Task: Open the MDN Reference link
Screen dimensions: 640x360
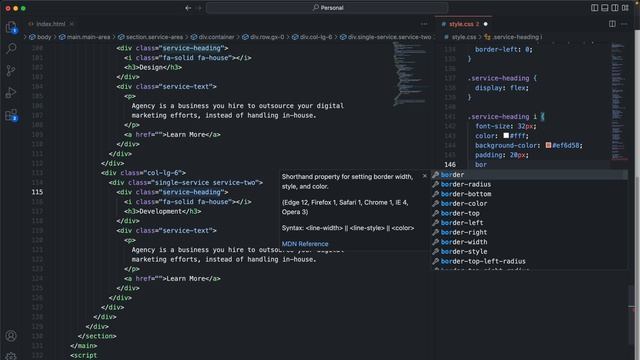Action: coord(305,244)
